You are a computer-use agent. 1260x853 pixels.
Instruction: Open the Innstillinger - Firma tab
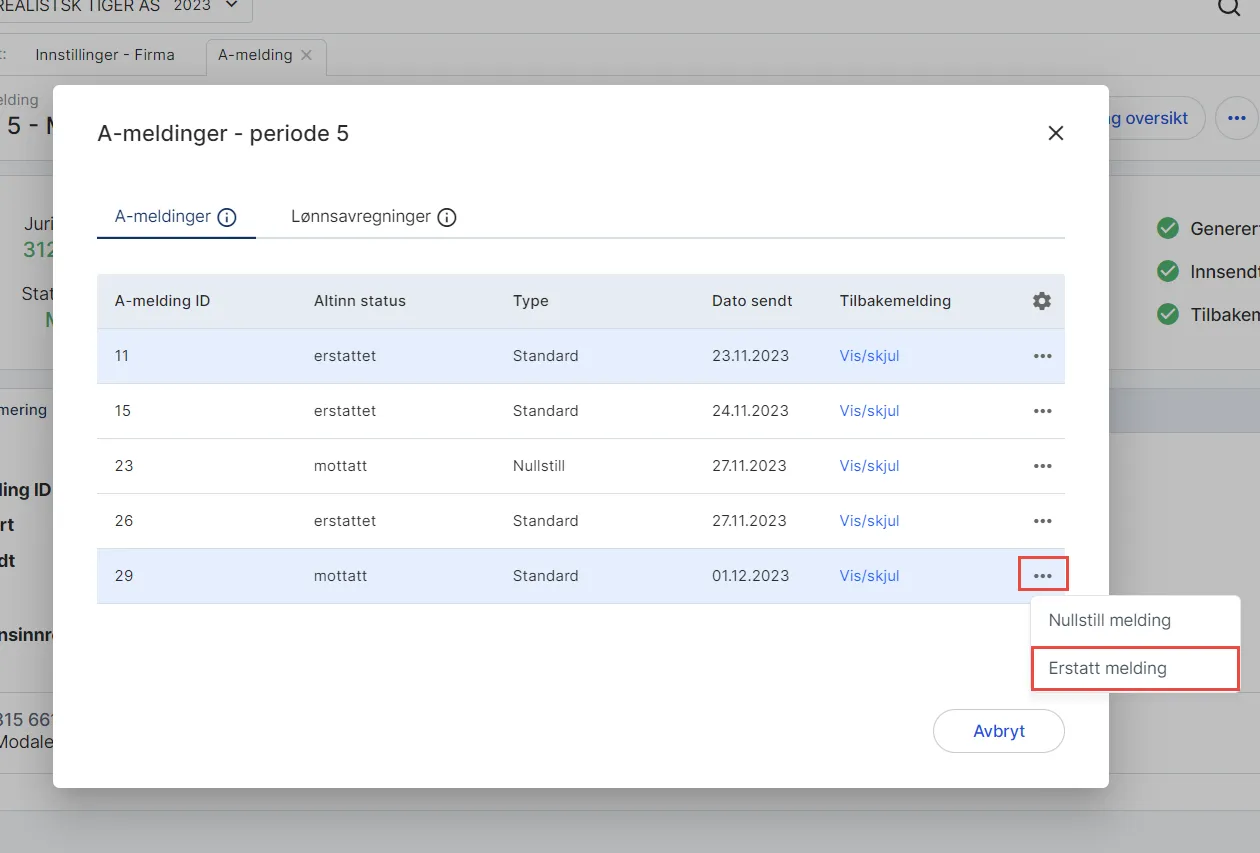[105, 55]
